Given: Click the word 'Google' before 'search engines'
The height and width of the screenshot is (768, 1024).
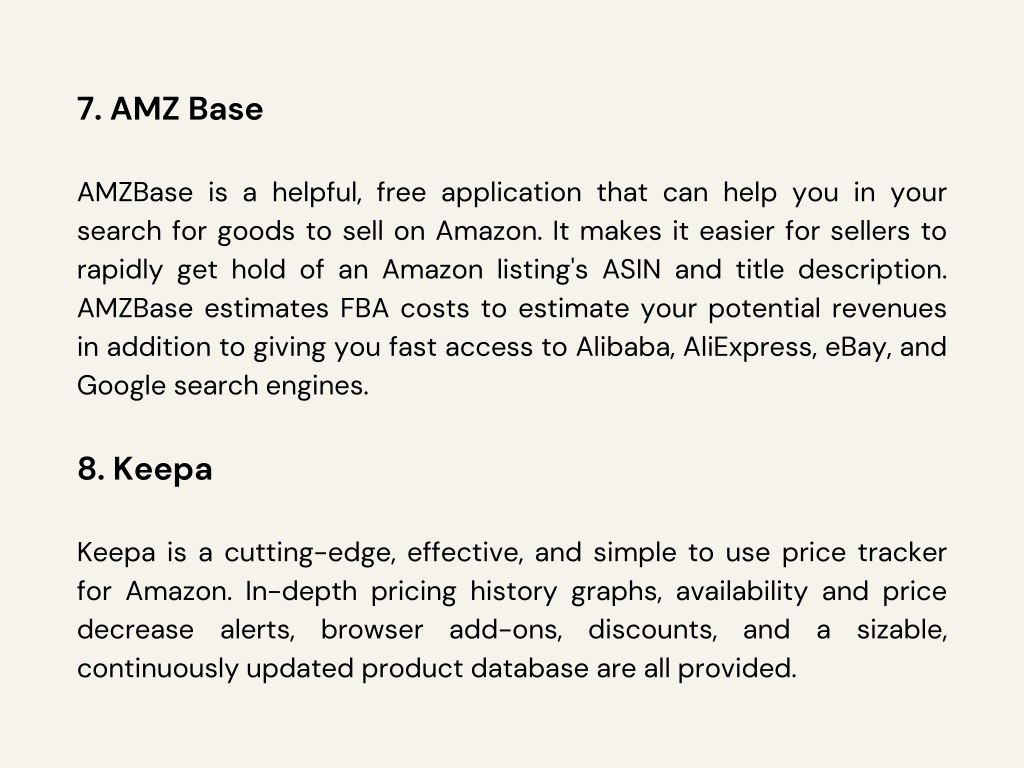Looking at the screenshot, I should [x=121, y=386].
